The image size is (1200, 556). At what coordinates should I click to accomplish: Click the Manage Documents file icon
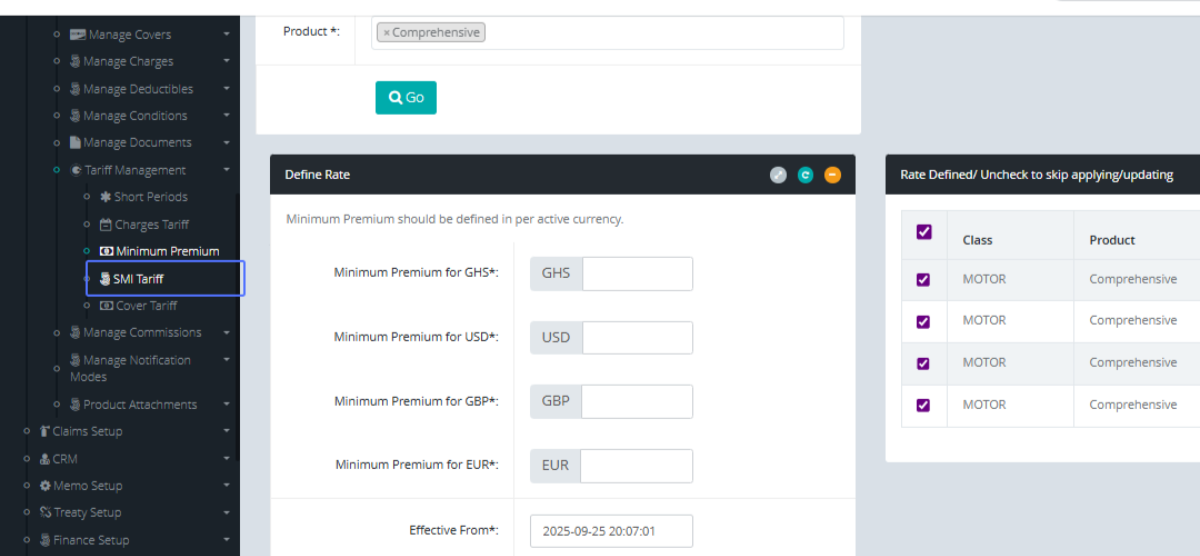75,143
